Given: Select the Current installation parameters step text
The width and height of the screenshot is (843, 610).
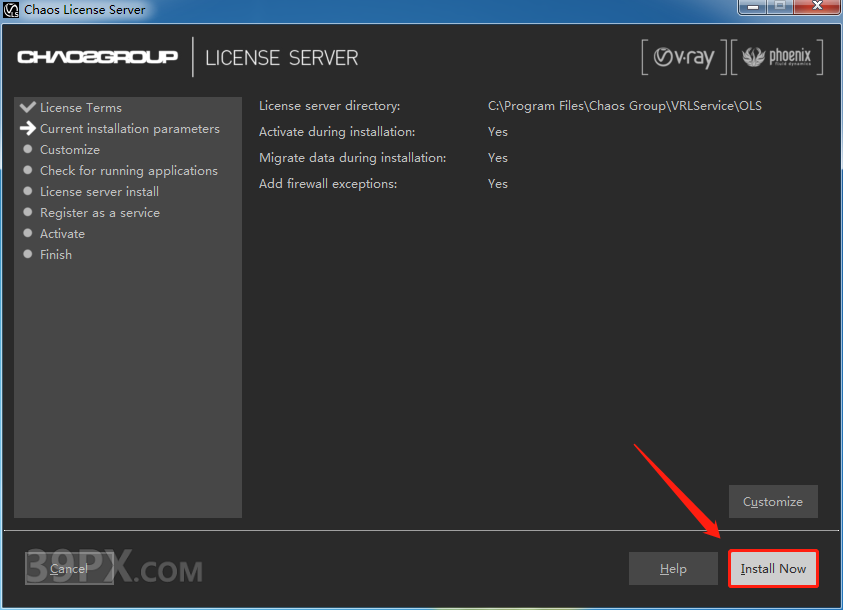Looking at the screenshot, I should (130, 129).
